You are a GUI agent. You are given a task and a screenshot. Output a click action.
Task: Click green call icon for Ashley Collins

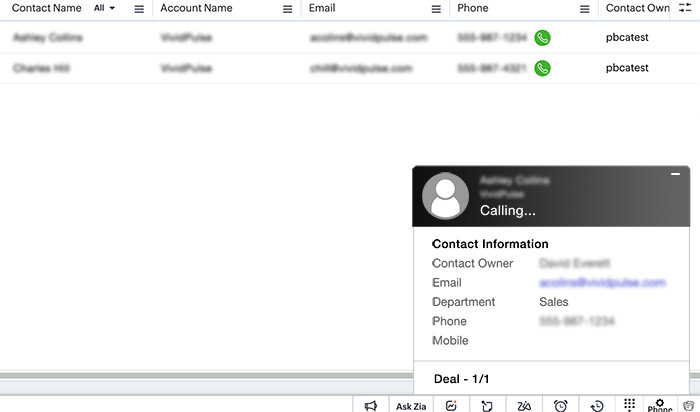tap(542, 38)
